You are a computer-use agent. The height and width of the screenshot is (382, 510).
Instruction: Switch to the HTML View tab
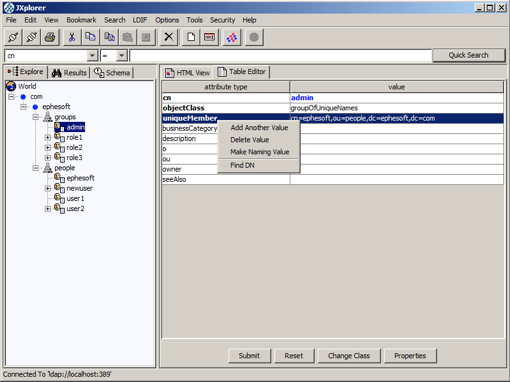(x=188, y=73)
